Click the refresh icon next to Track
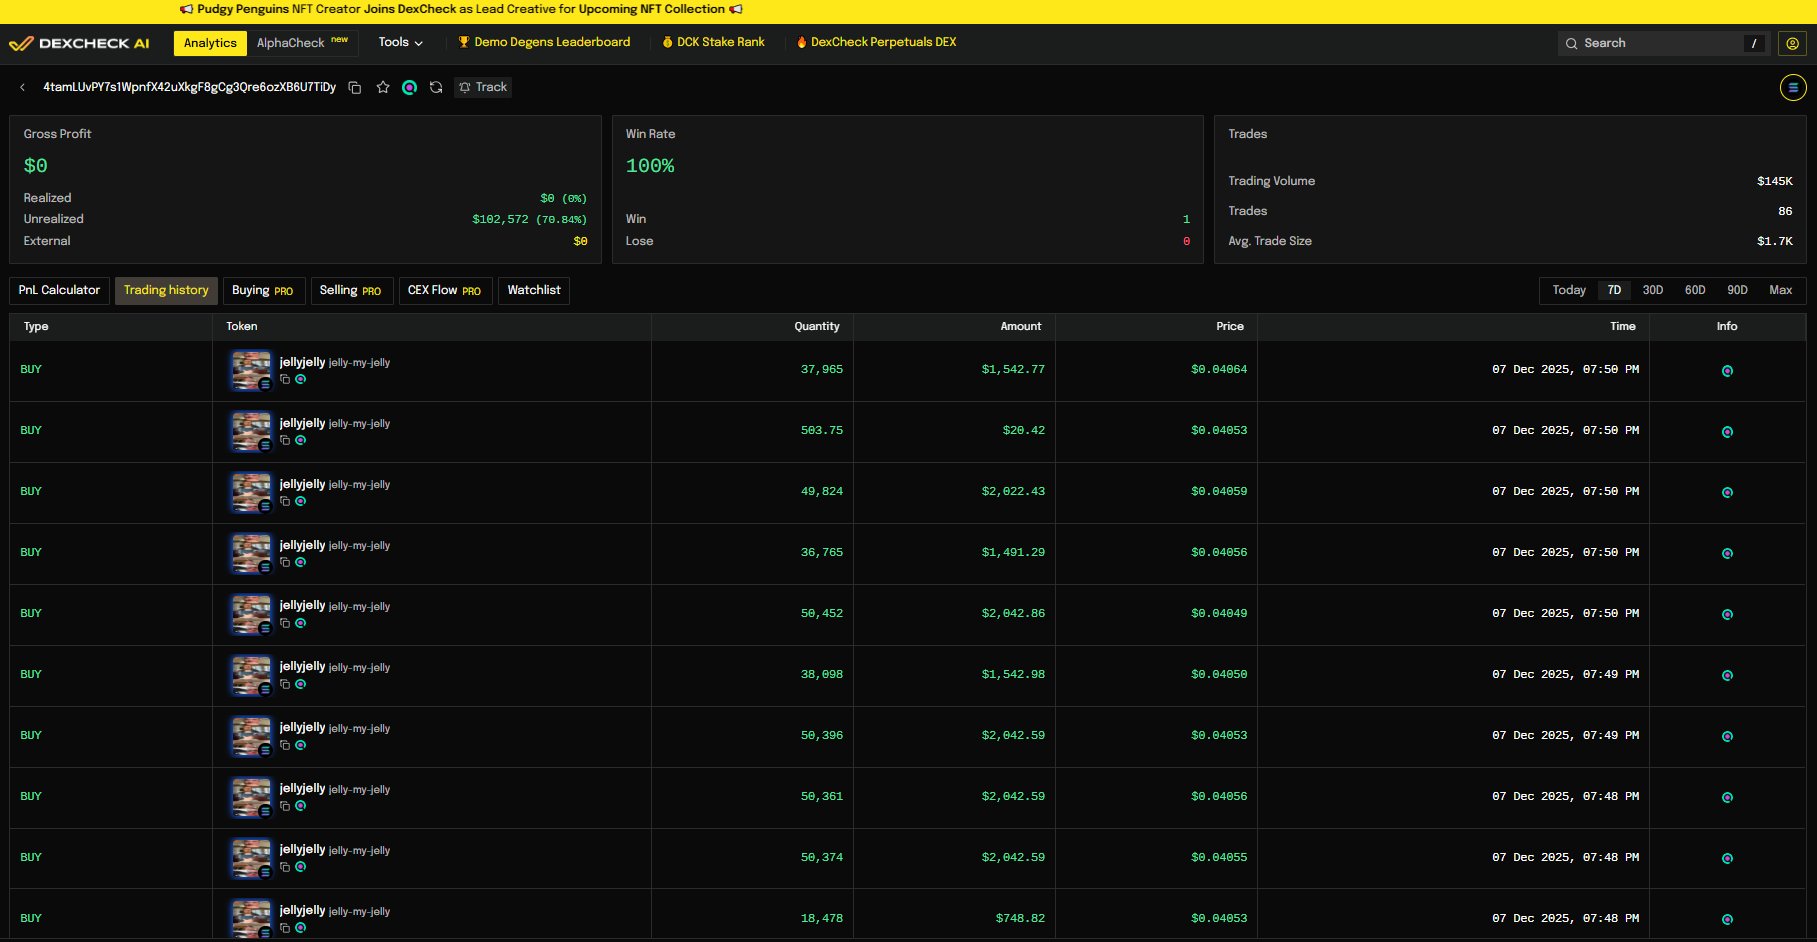 [x=436, y=88]
